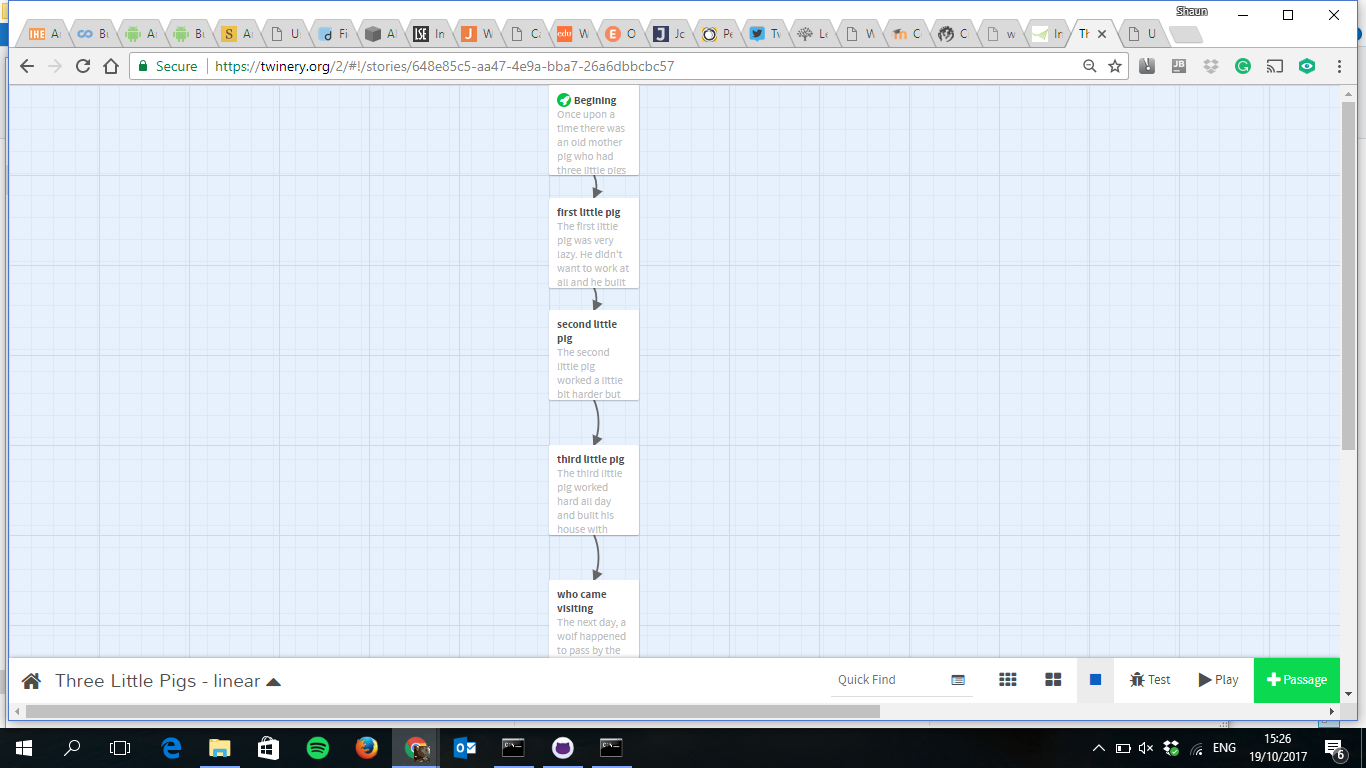This screenshot has height=768, width=1366.
Task: Bookmark this page with the star icon
Action: point(1115,66)
